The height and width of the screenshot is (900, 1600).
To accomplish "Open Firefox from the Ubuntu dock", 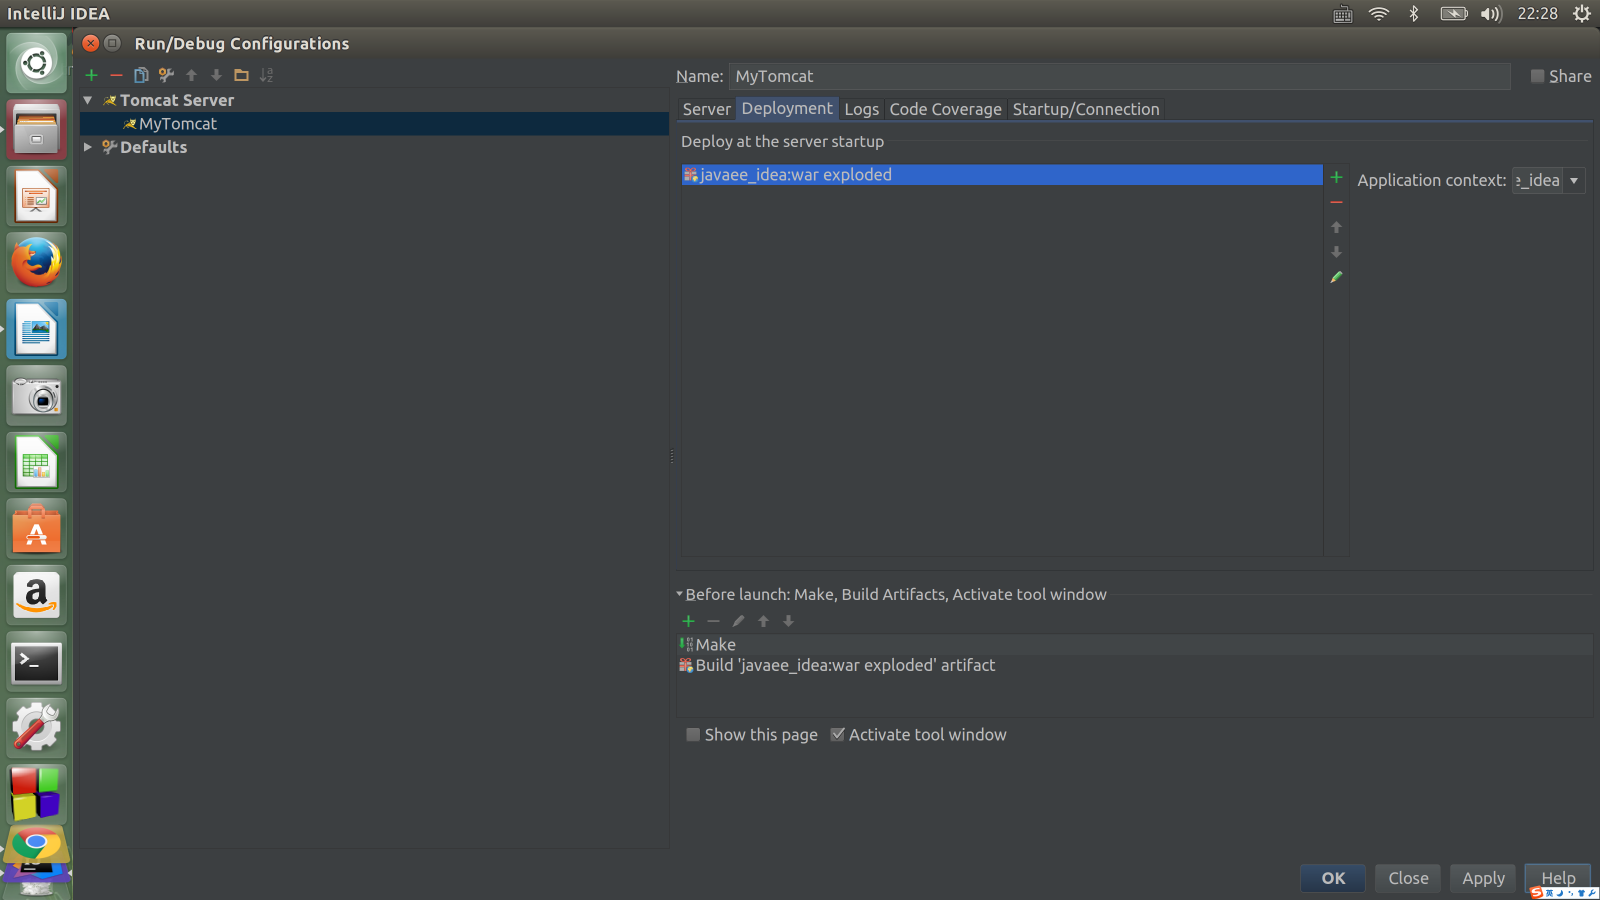I will tap(37, 263).
